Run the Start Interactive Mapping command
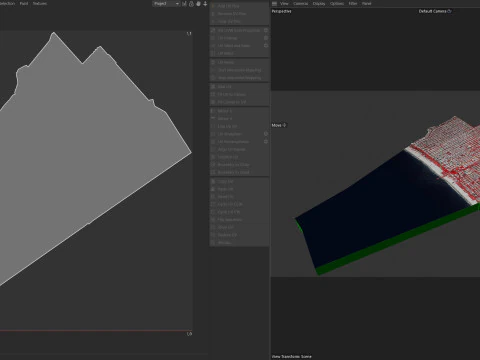 (239, 70)
